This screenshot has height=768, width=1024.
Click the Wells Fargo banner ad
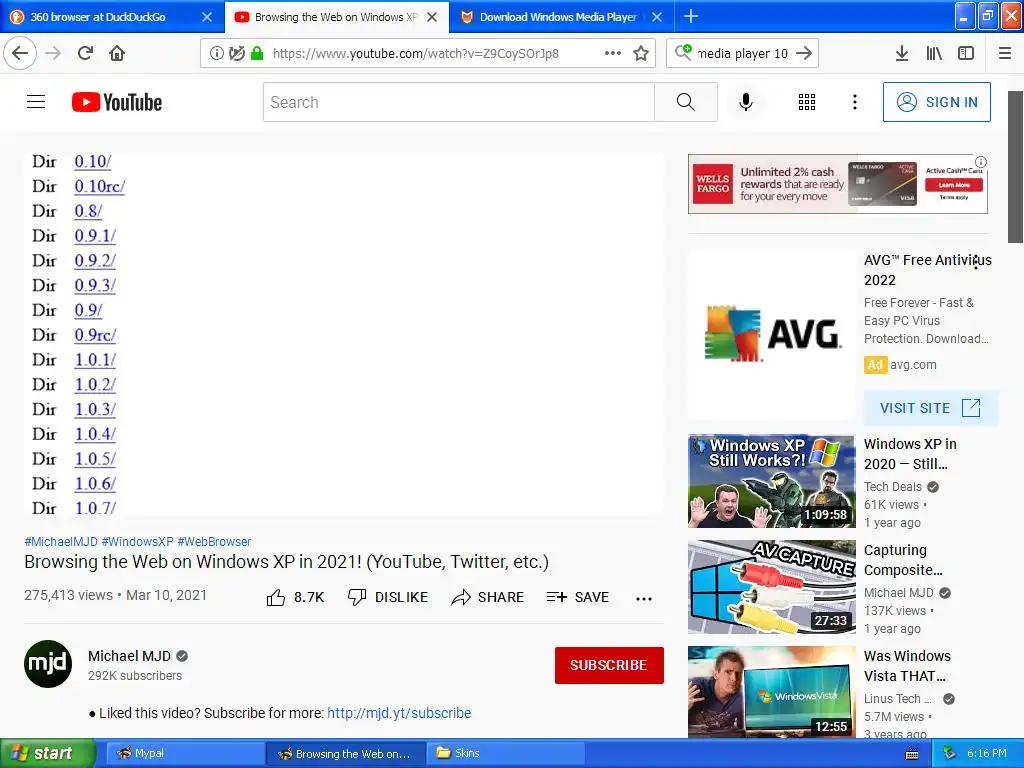(x=837, y=184)
